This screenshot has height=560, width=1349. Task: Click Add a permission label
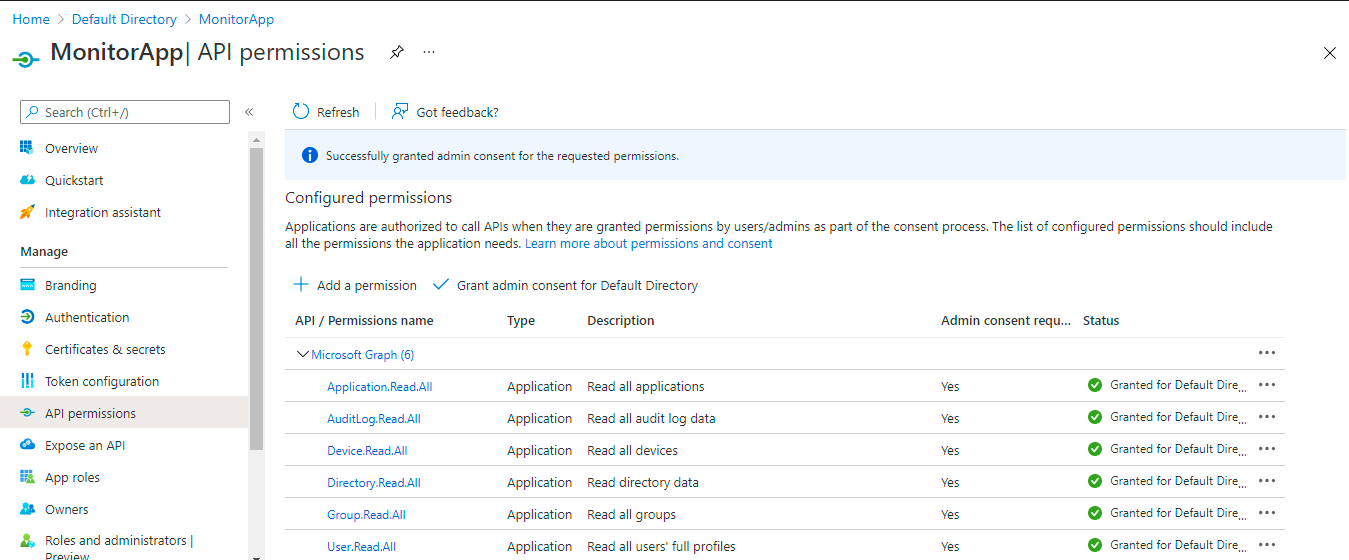[x=367, y=285]
